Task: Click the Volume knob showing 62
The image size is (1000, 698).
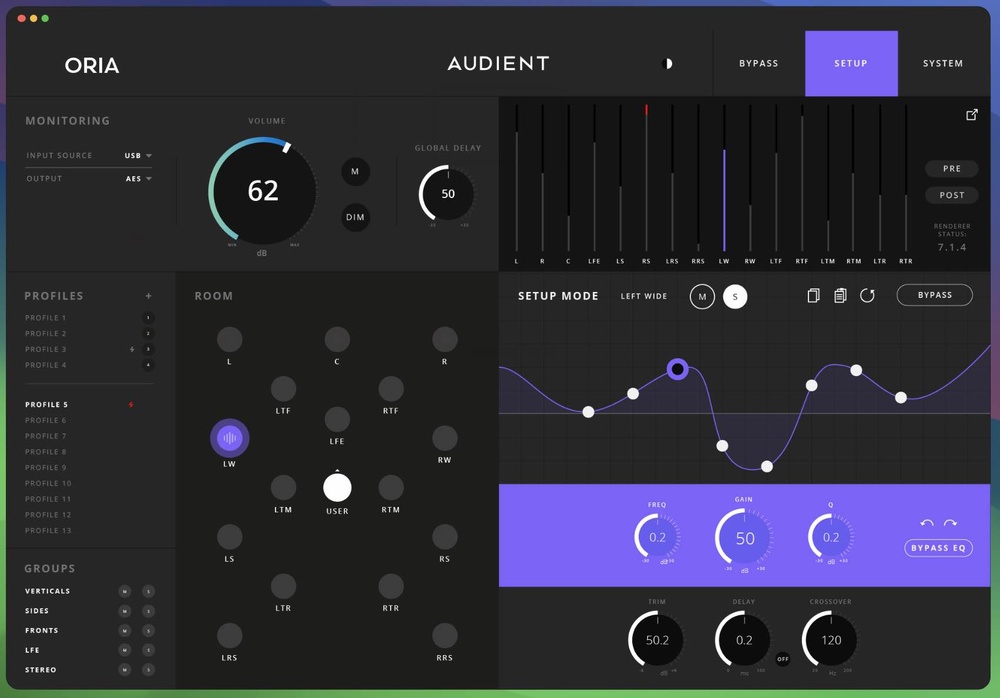Action: click(263, 191)
